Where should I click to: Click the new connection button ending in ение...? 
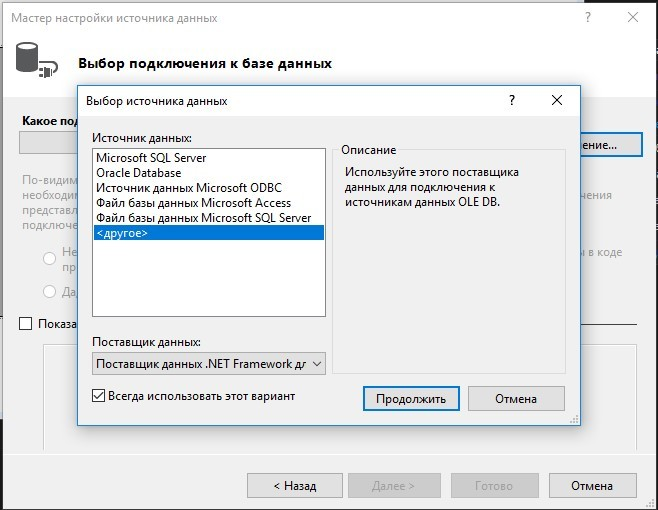tap(611, 145)
